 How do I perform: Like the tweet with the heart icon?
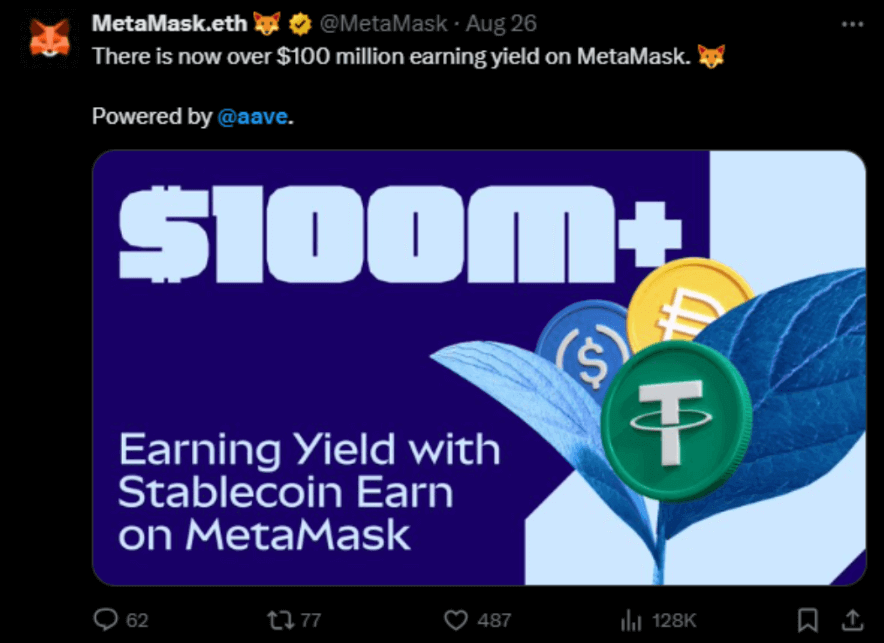(x=456, y=620)
